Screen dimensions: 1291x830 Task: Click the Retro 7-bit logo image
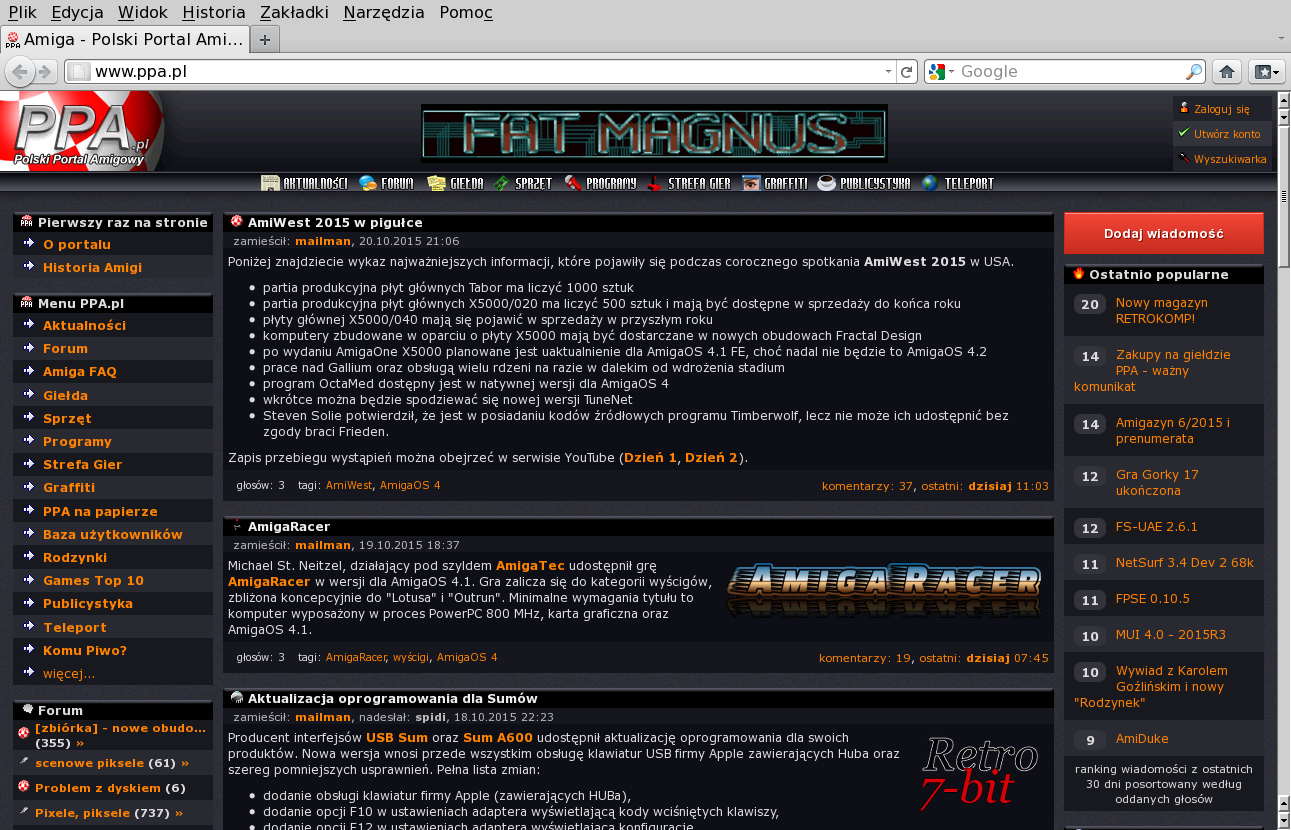tap(980, 773)
